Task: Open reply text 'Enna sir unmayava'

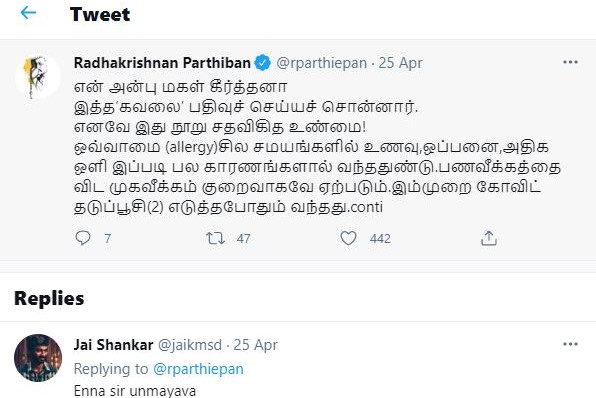Action: point(135,391)
